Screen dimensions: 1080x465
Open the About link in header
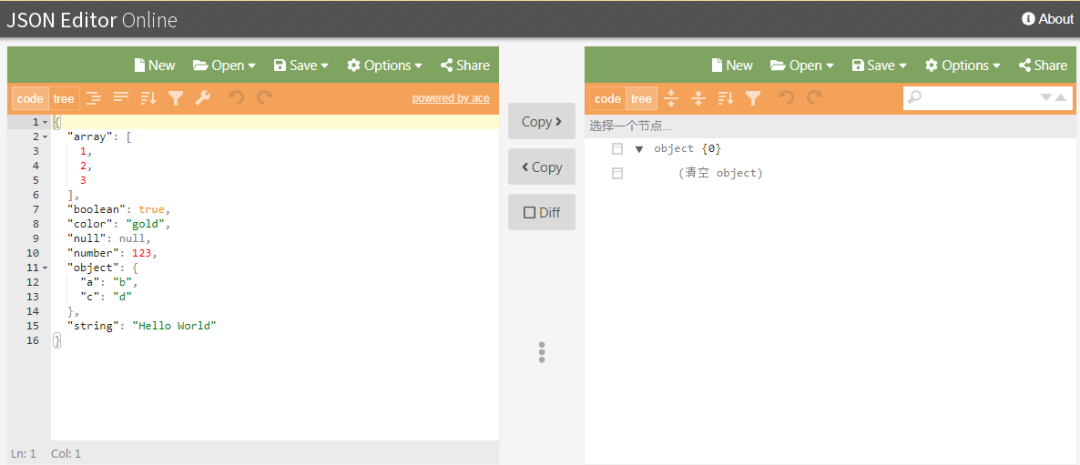[1048, 19]
